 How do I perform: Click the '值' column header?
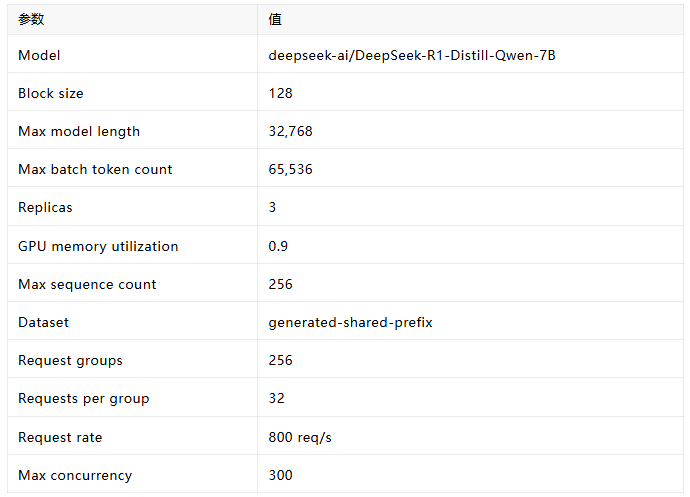pyautogui.click(x=470, y=19)
